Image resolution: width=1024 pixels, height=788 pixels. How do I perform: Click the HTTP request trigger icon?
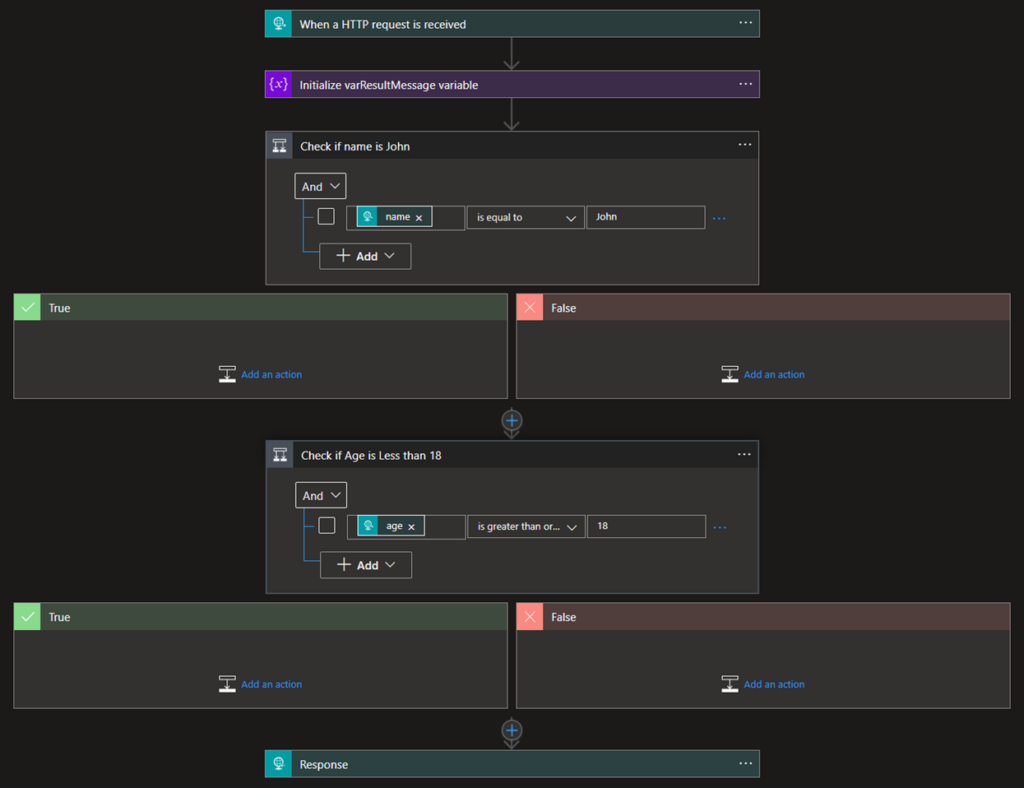[x=279, y=24]
